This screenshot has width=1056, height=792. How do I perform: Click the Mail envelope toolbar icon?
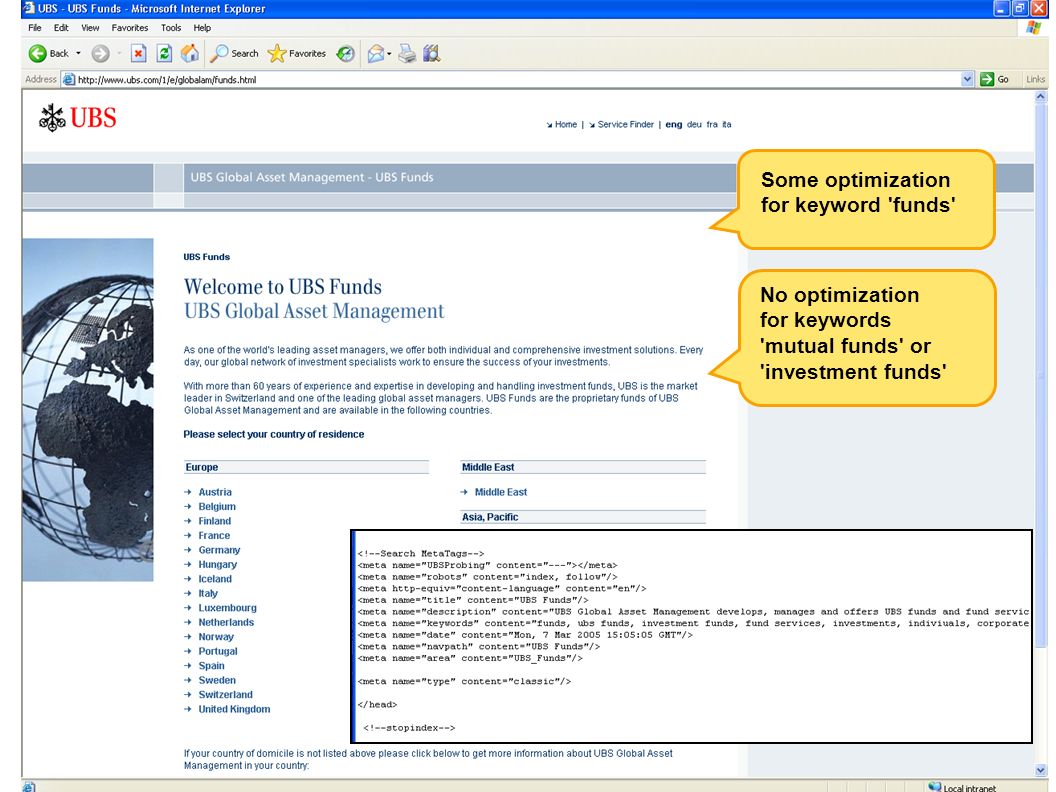[376, 53]
